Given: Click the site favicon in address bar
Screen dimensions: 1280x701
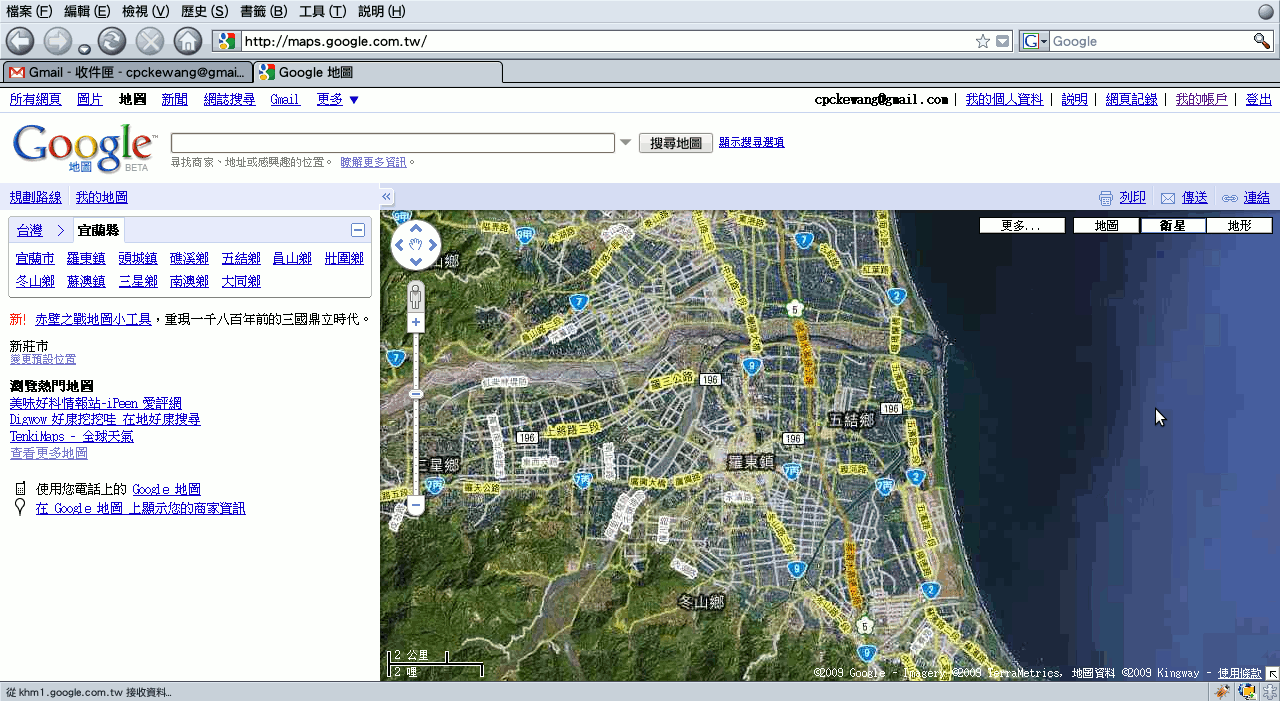Looking at the screenshot, I should tap(226, 41).
